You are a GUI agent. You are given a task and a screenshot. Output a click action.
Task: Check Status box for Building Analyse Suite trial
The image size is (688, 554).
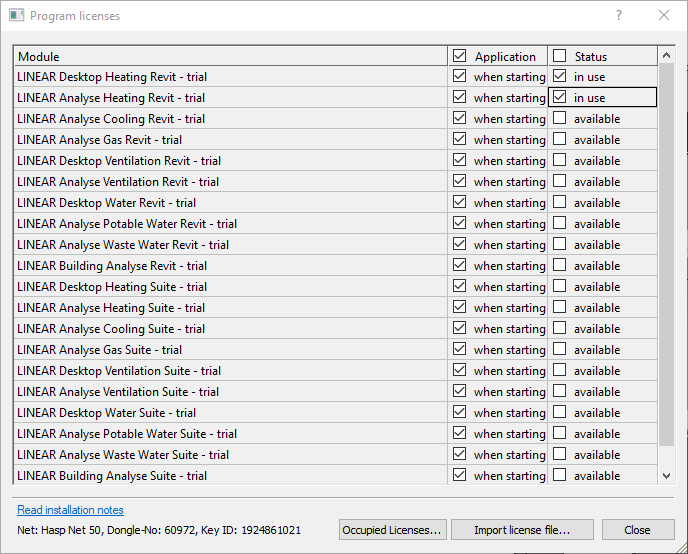(x=559, y=475)
